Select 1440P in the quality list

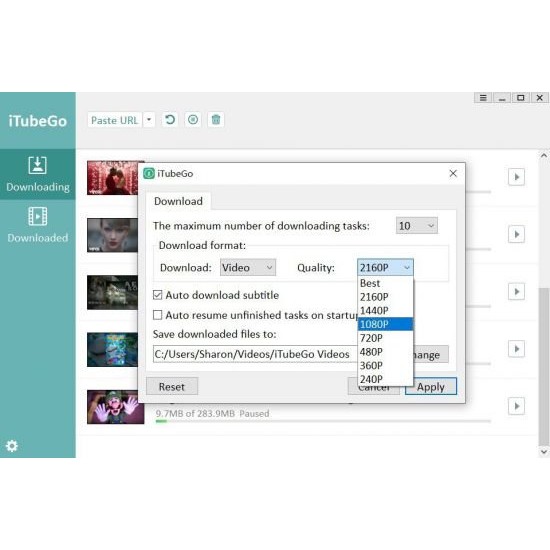(385, 311)
